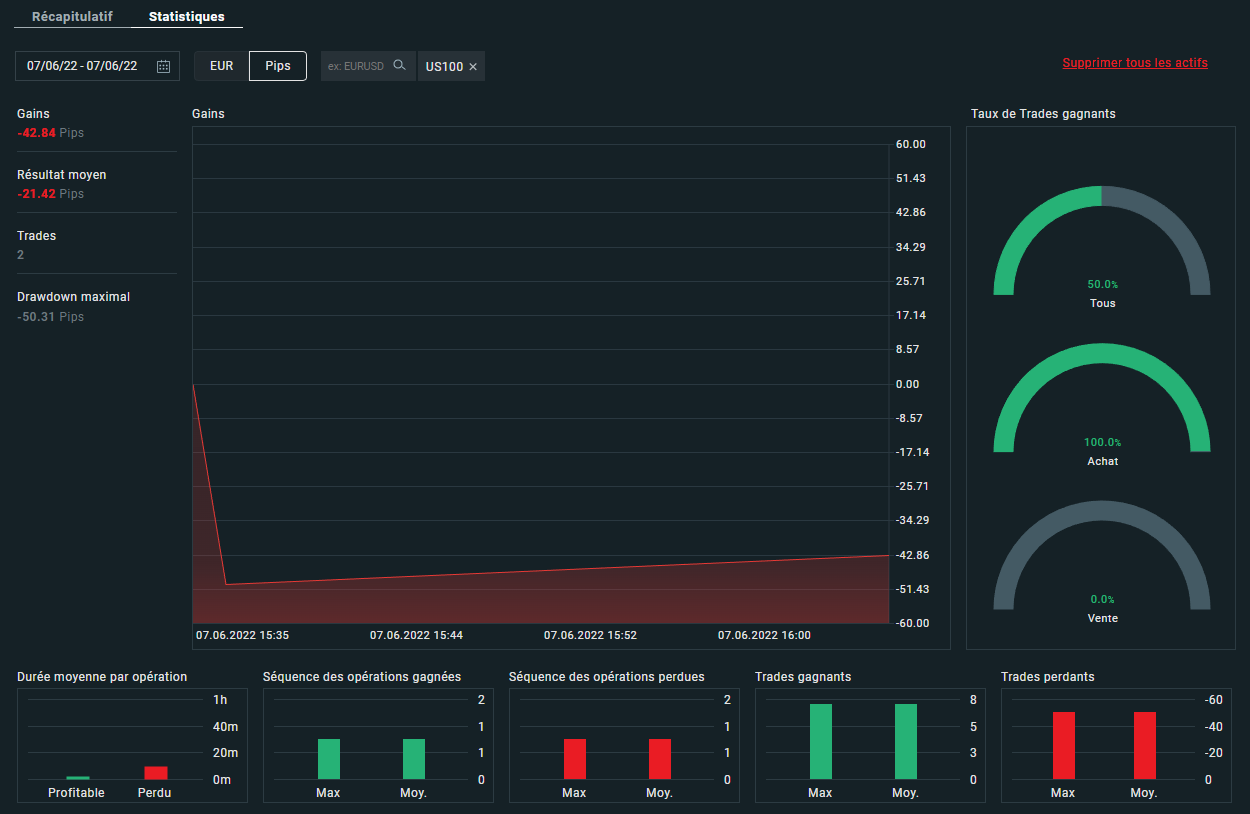Viewport: 1250px width, 814px height.
Task: Click Max bar in Séquence des opérations gagnées
Action: 329,759
